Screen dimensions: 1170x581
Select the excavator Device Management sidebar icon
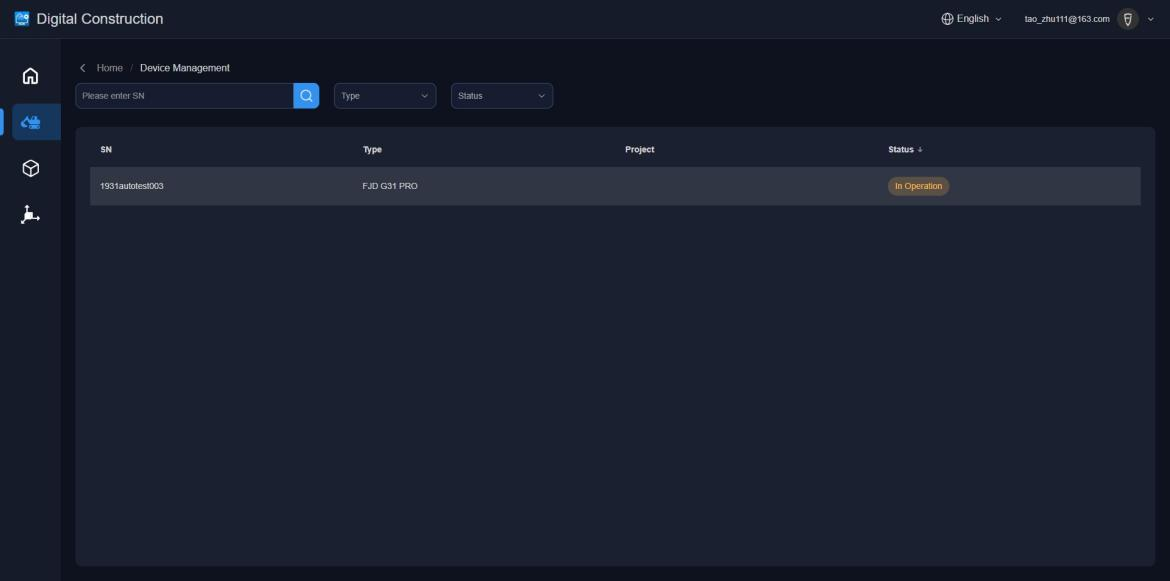click(x=31, y=123)
